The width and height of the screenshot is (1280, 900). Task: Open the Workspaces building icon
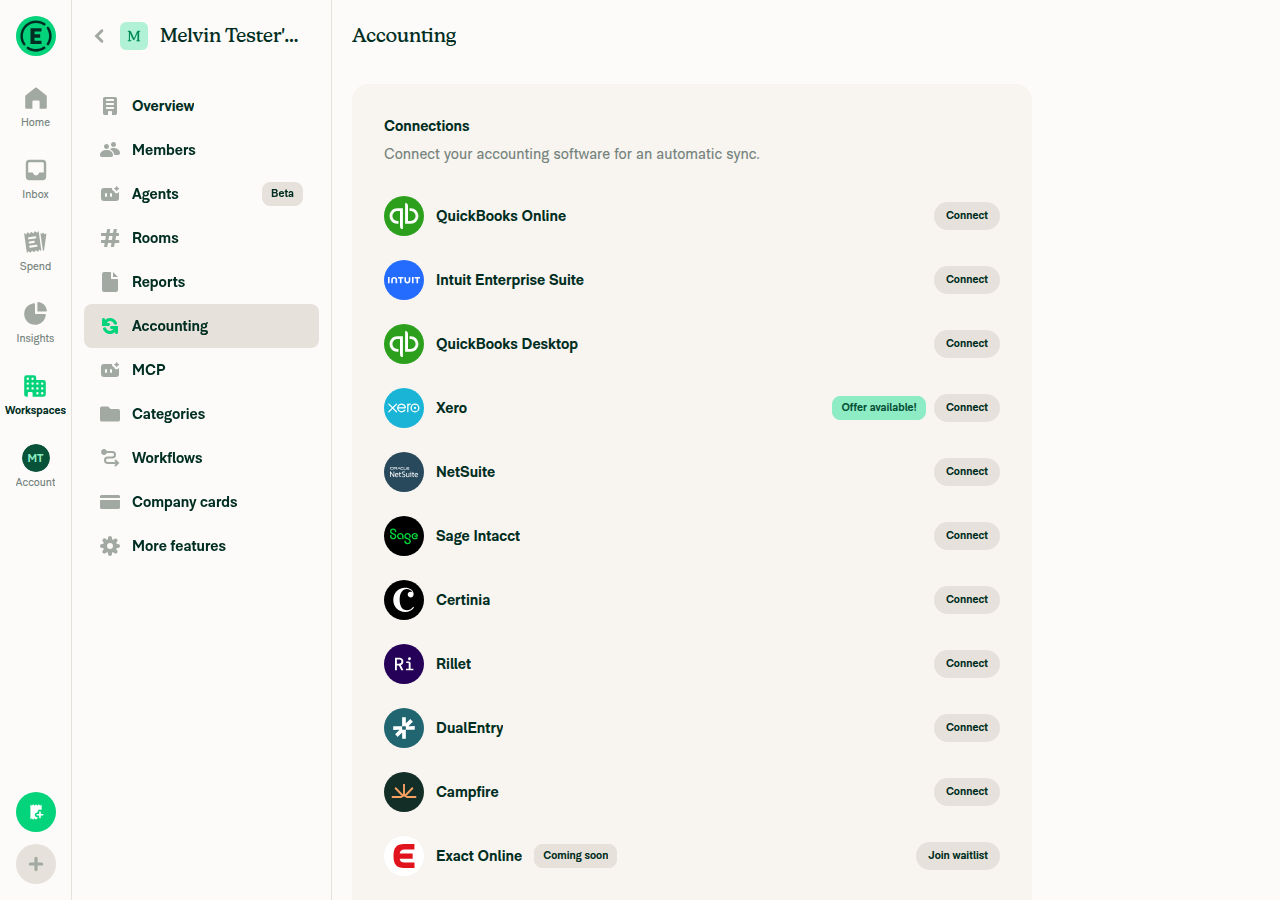[36, 386]
